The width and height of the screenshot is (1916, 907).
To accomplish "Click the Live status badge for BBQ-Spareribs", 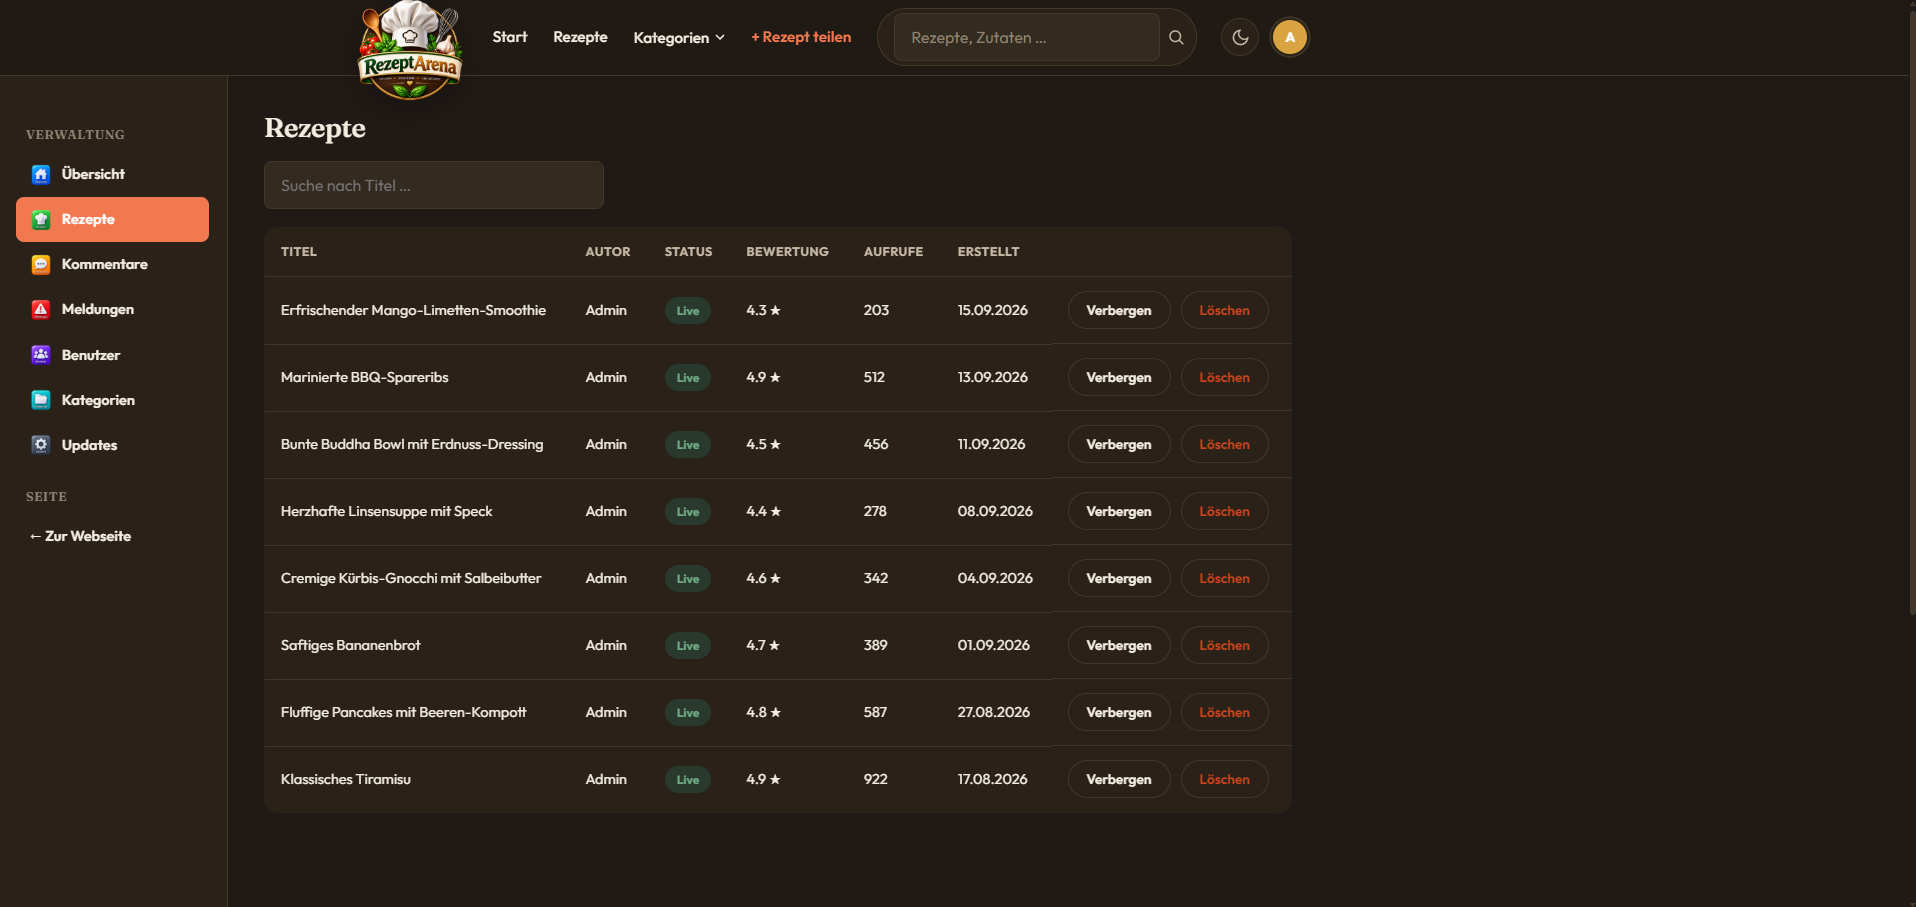I will (688, 377).
